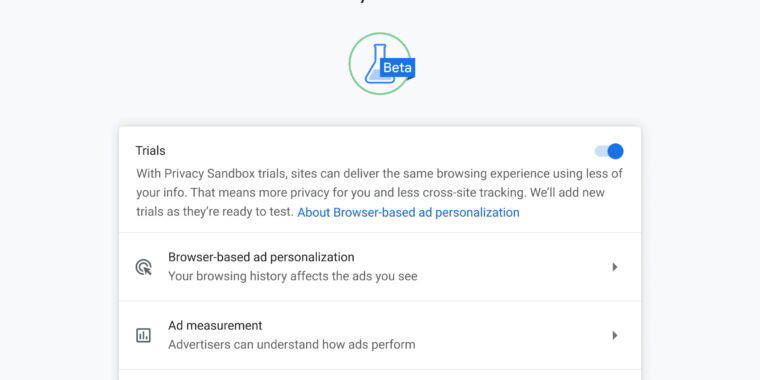Open the Ad measurement row title

click(215, 325)
